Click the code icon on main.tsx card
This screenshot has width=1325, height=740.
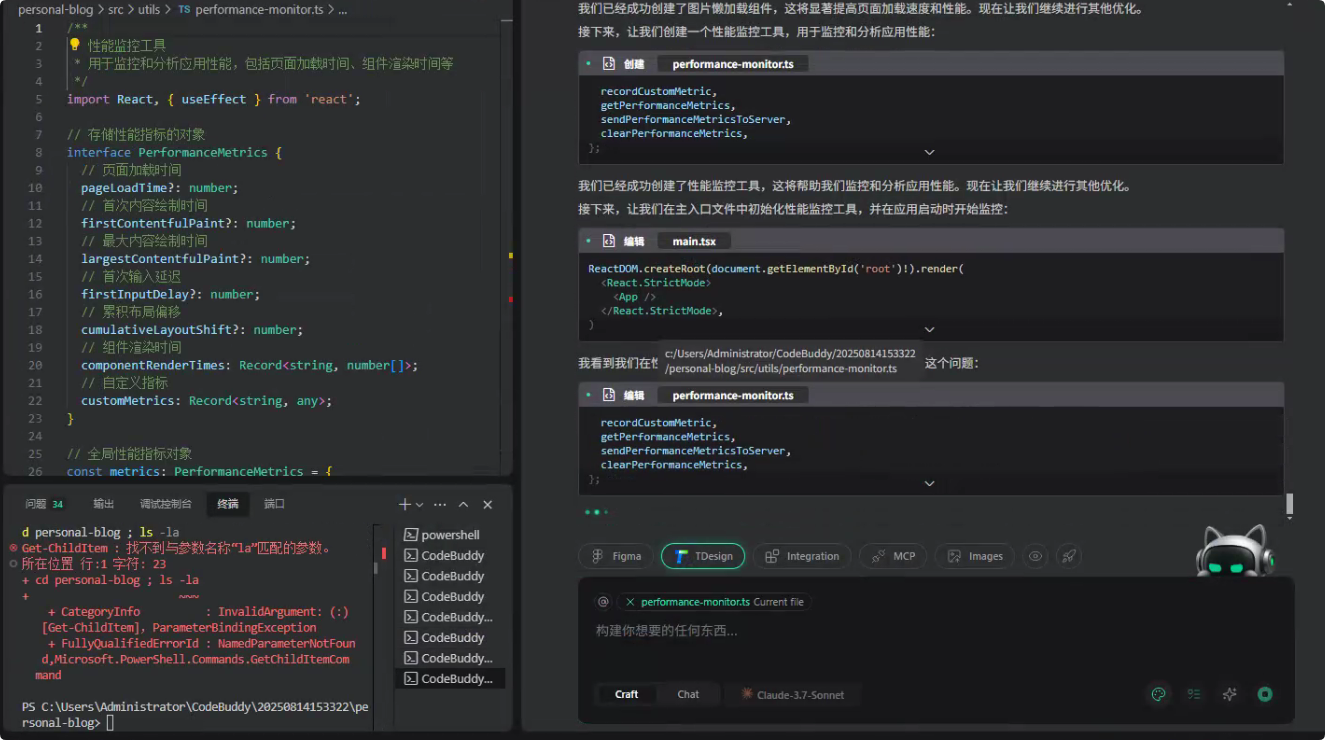point(608,241)
